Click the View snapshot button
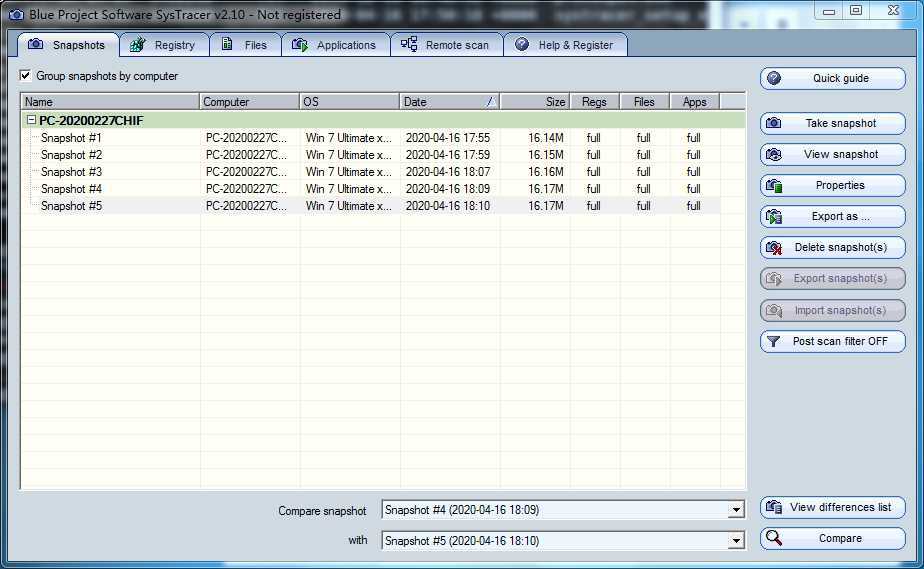 [x=833, y=154]
